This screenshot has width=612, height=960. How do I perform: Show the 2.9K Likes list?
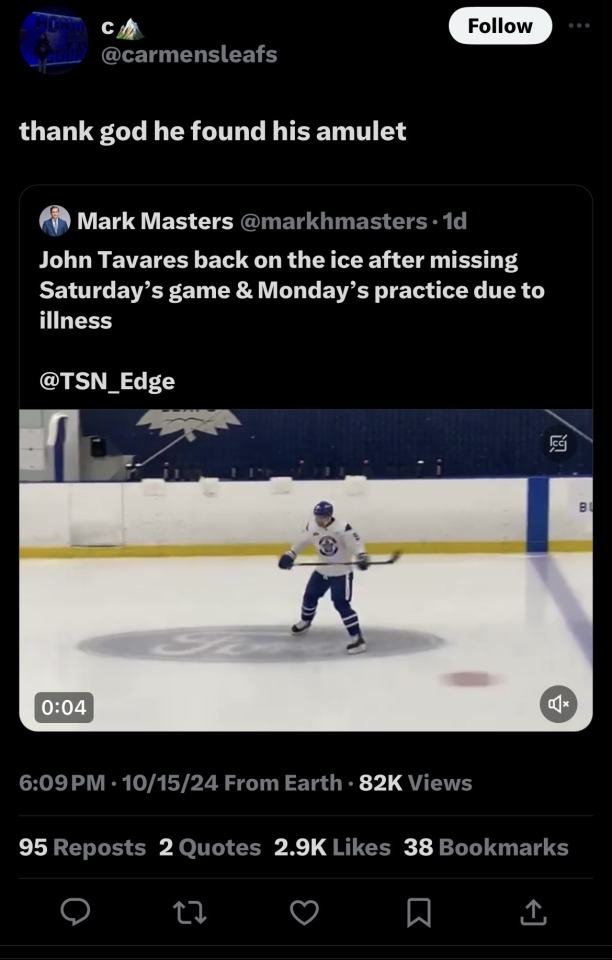(x=332, y=847)
